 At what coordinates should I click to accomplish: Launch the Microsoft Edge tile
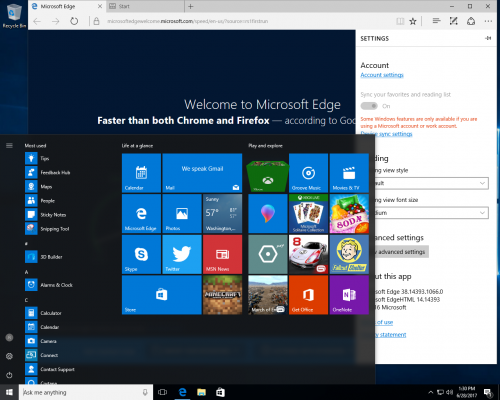pos(141,213)
